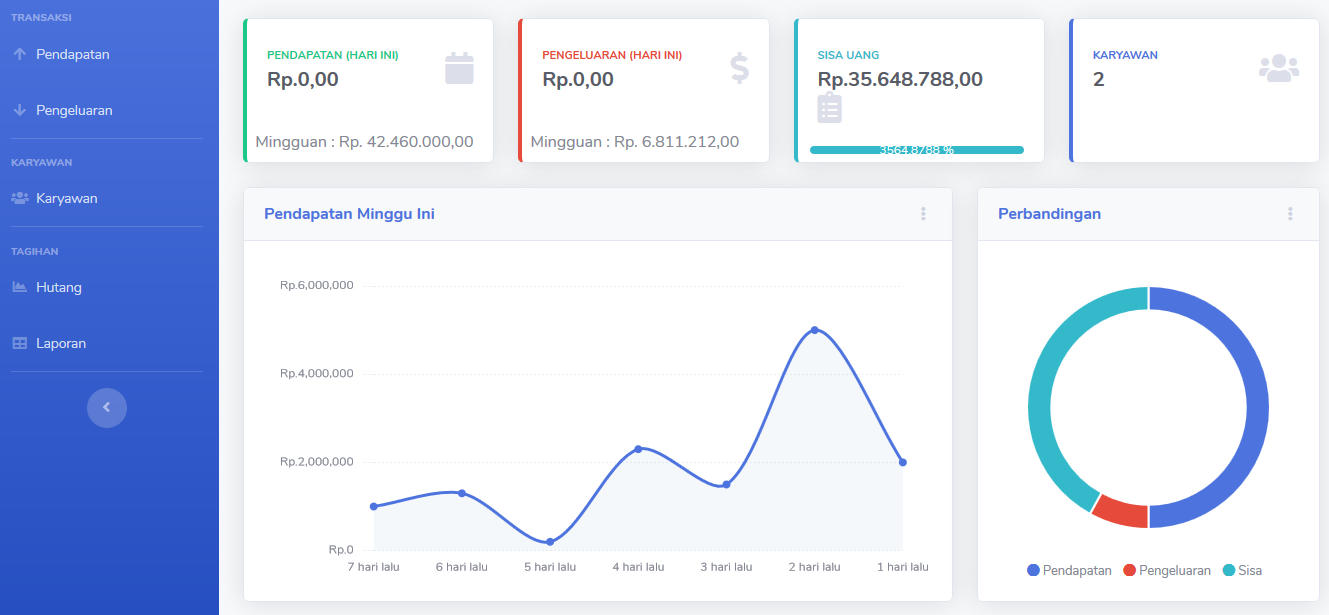Click the up arrow icon beside Pendapatan
The width and height of the screenshot is (1329, 615).
(x=19, y=54)
